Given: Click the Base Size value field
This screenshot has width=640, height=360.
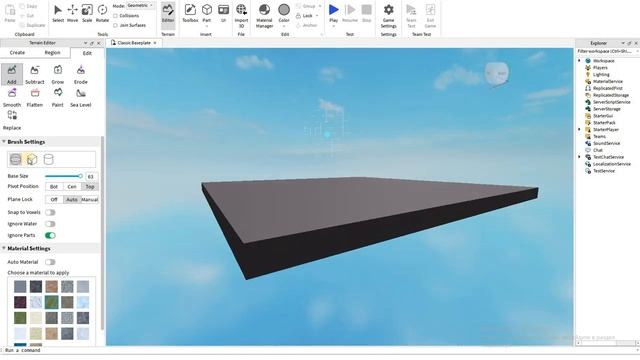Looking at the screenshot, I should 91,176.
